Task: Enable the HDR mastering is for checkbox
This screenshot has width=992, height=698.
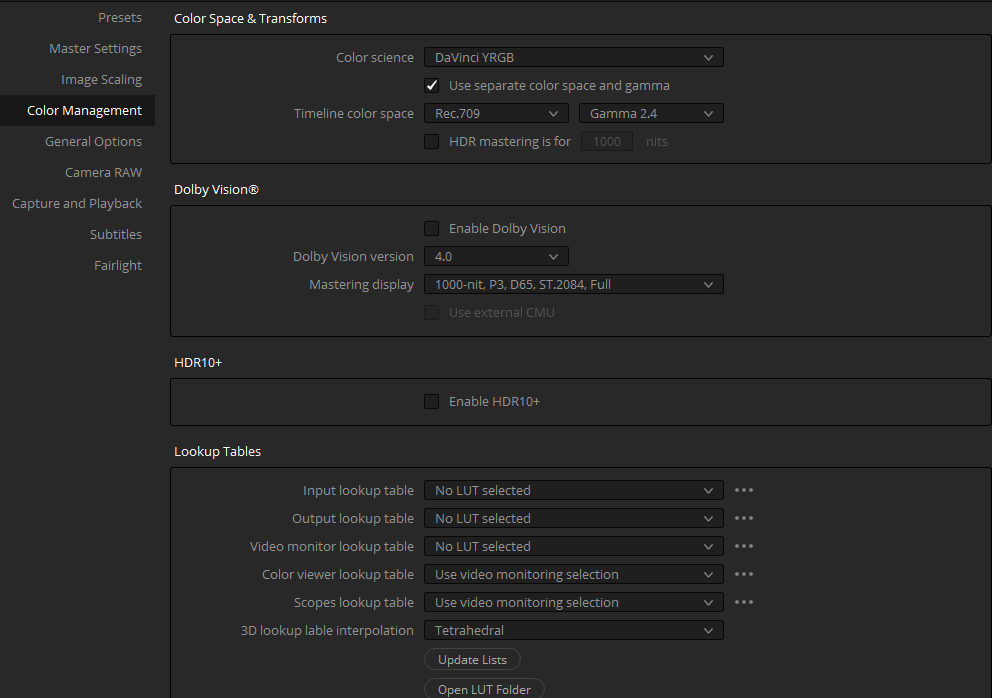Action: pyautogui.click(x=431, y=141)
